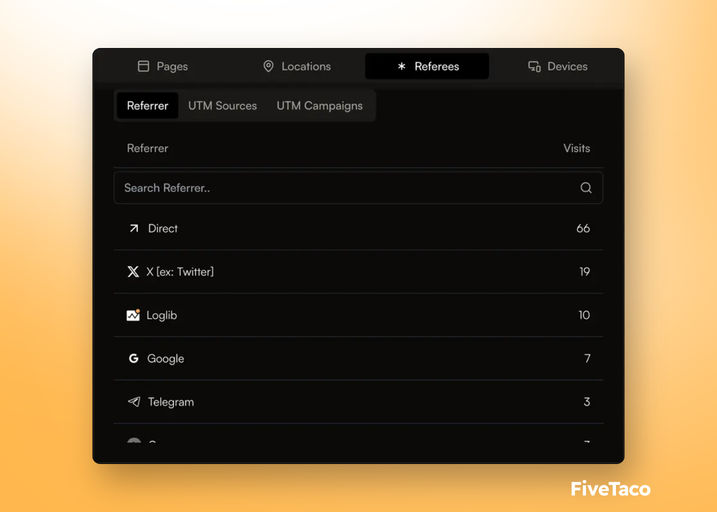Open the Locations tab
Screen dimensions: 717x512
click(296, 66)
